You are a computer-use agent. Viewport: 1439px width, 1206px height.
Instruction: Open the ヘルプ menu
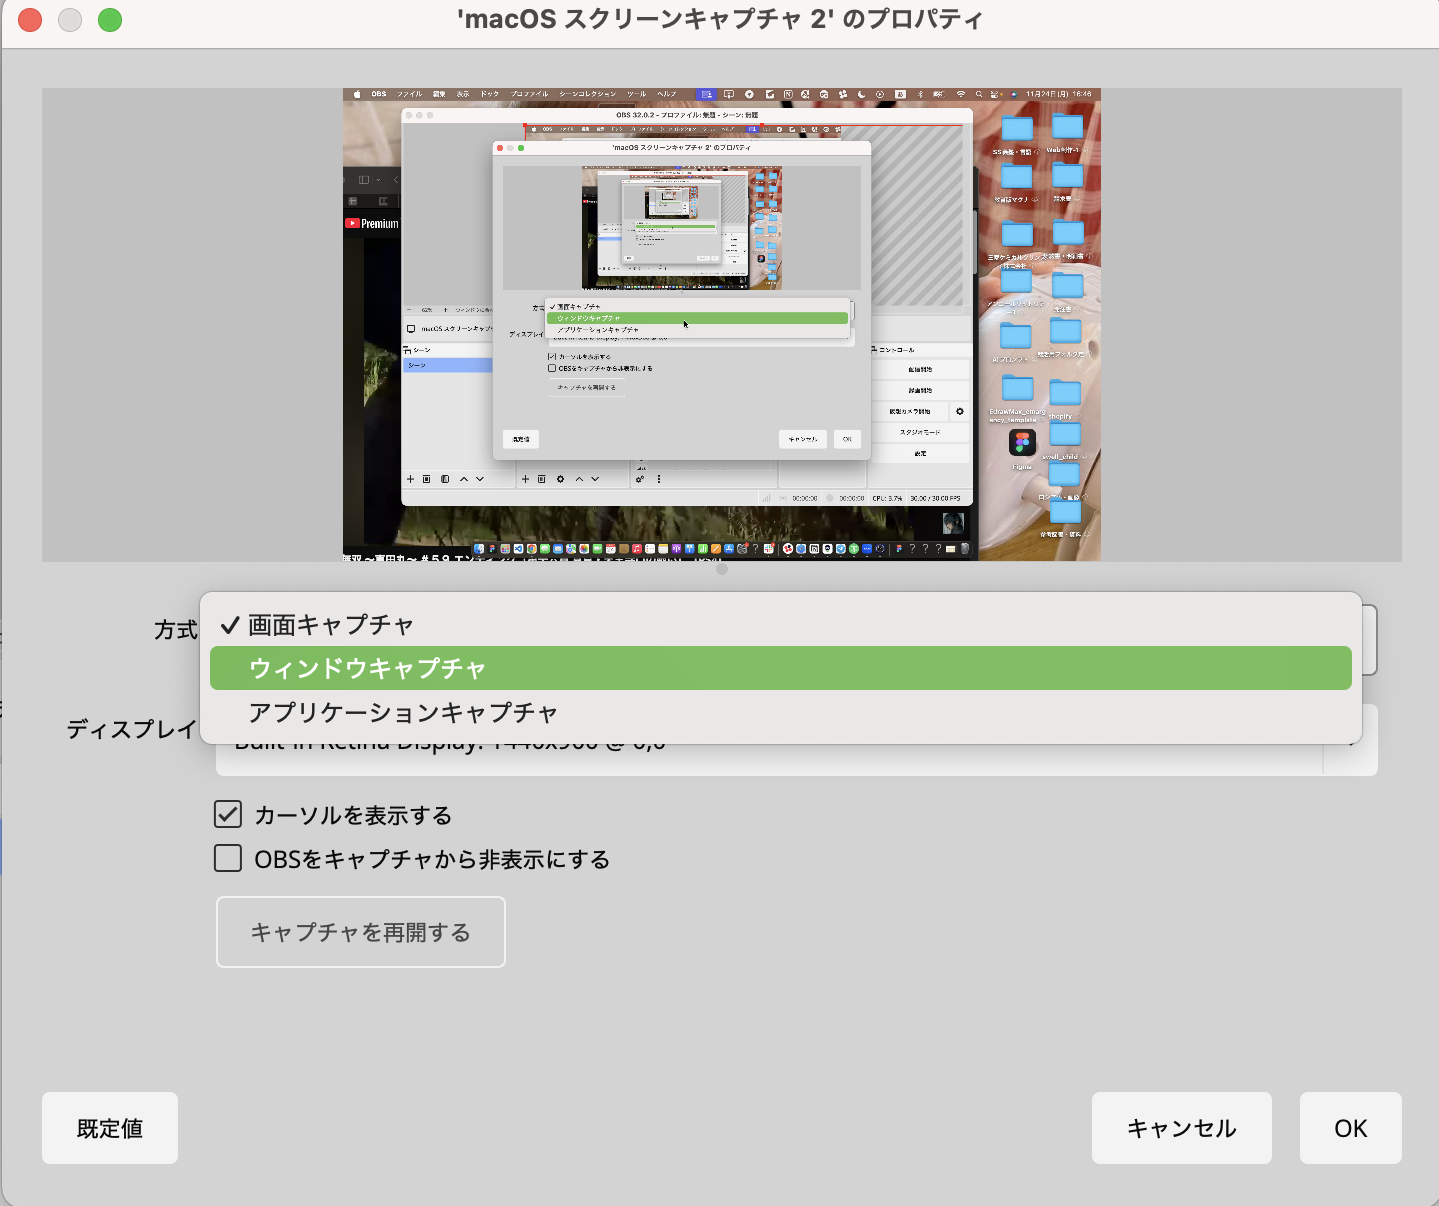(666, 93)
